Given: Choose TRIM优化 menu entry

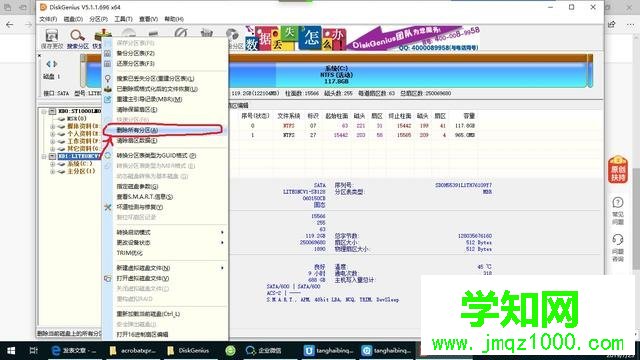Looking at the screenshot, I should [x=165, y=253].
